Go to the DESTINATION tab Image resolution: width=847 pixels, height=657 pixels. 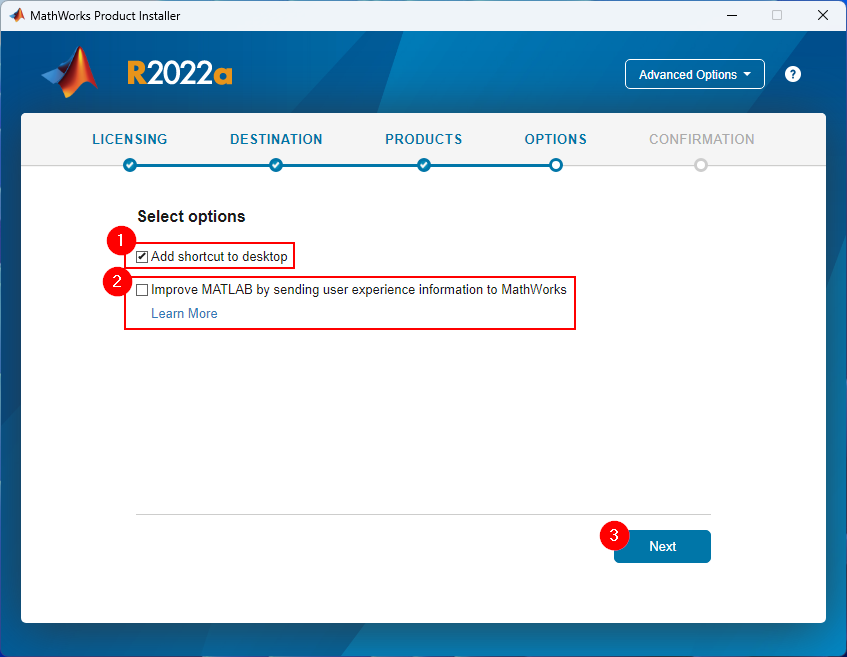276,139
